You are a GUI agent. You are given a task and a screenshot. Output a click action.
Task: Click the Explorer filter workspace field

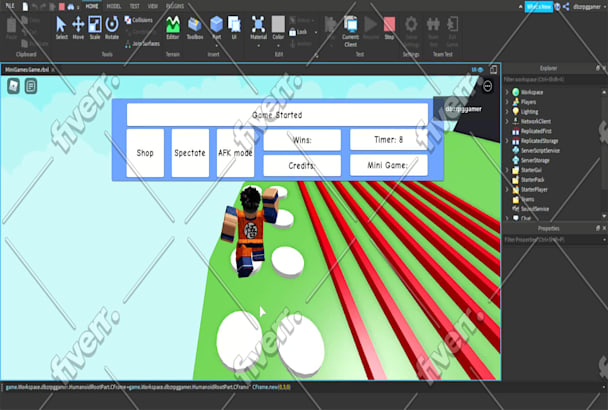point(553,80)
